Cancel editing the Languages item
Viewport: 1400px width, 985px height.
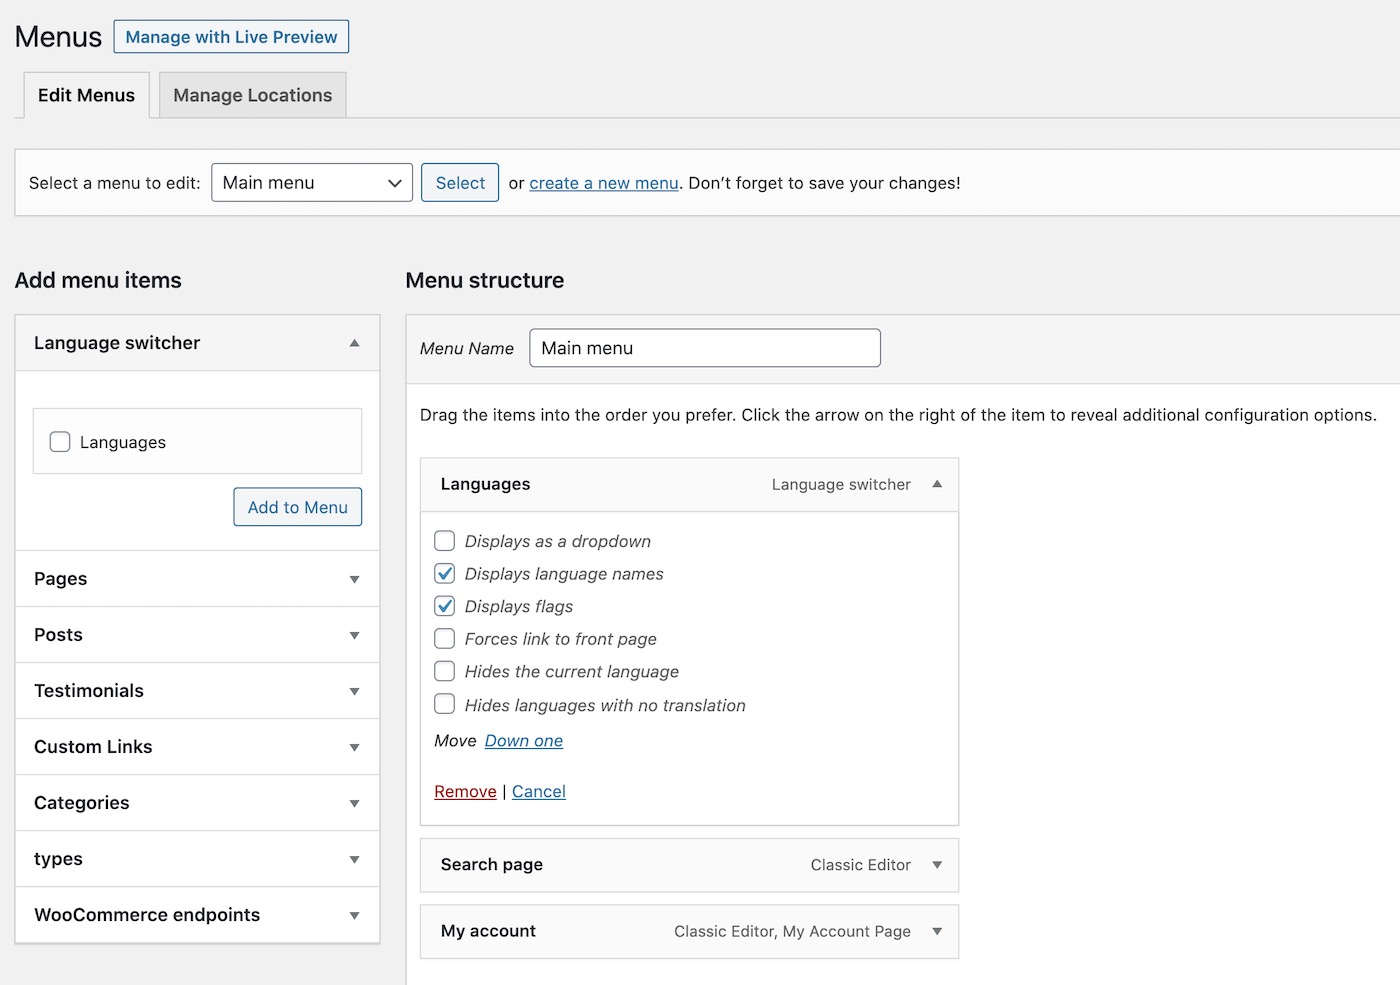[x=539, y=792]
